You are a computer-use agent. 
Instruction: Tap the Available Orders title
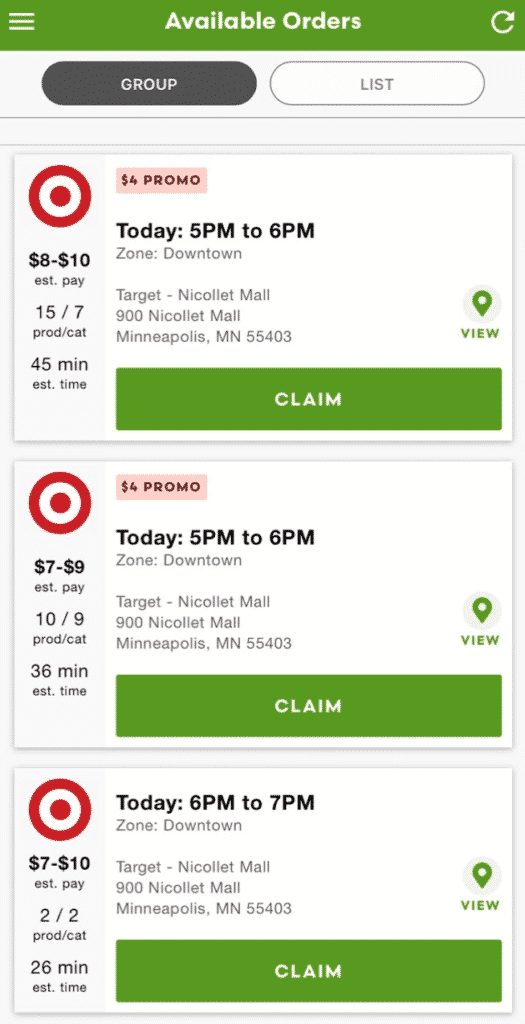tap(262, 22)
